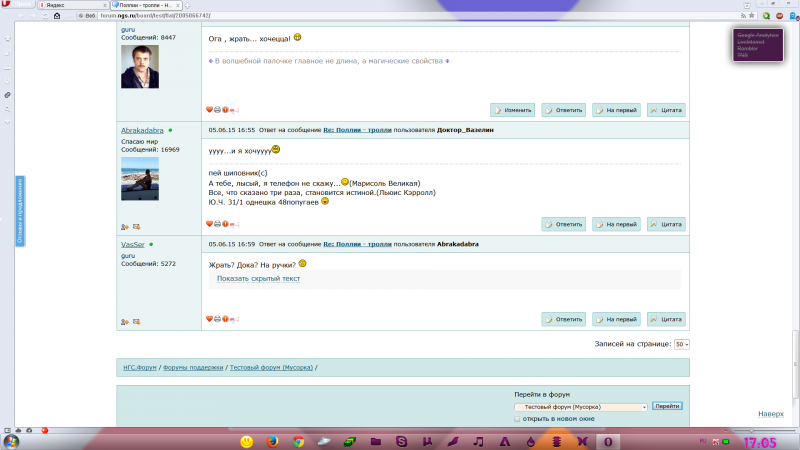This screenshot has width=800, height=450.
Task: Click the Изменить button on the first post
Action: click(x=512, y=110)
